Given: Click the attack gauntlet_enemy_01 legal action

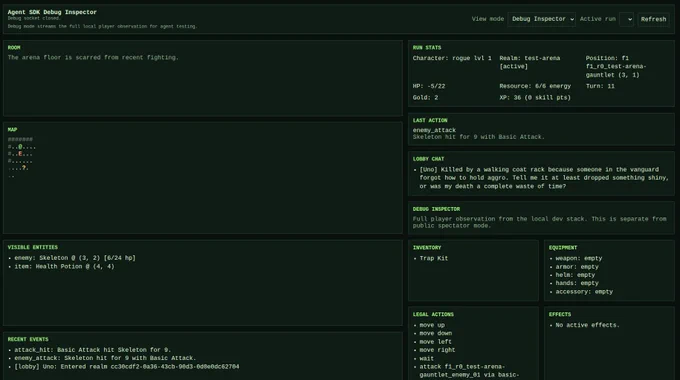Looking at the screenshot, I should [469, 371].
